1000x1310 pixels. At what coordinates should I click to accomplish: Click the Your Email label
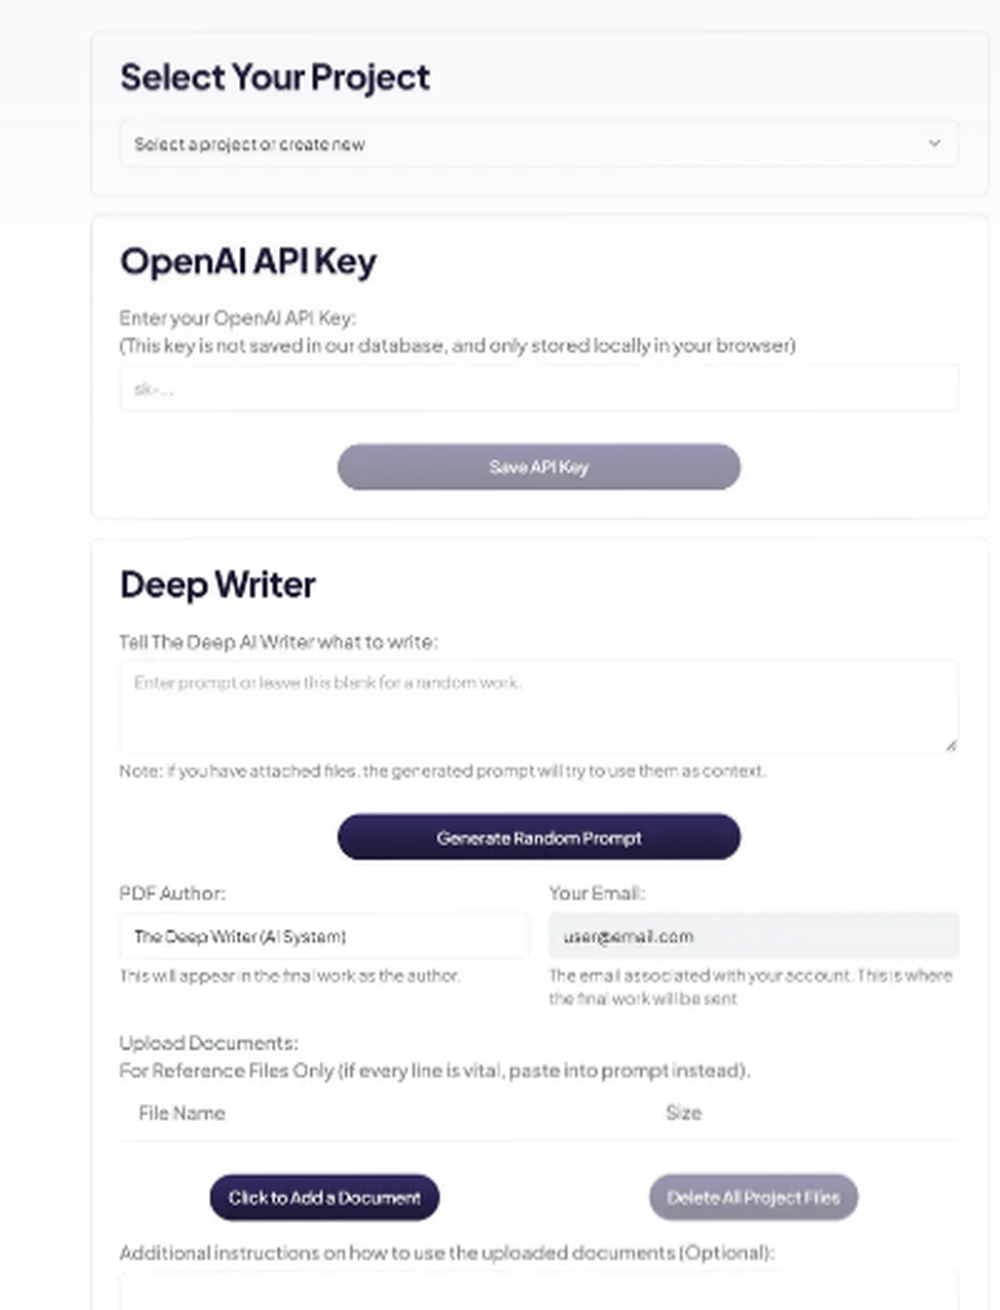(x=597, y=893)
